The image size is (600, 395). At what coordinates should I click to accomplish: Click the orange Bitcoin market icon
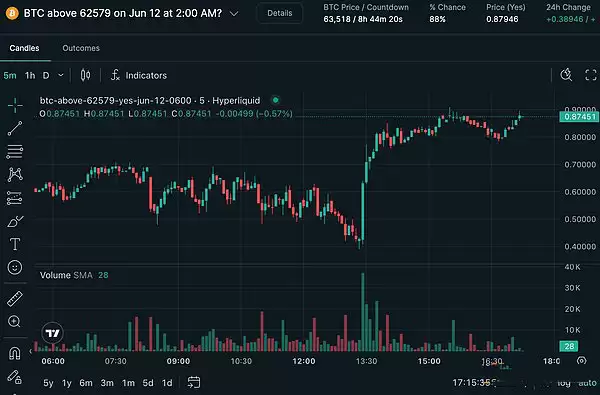coord(12,14)
